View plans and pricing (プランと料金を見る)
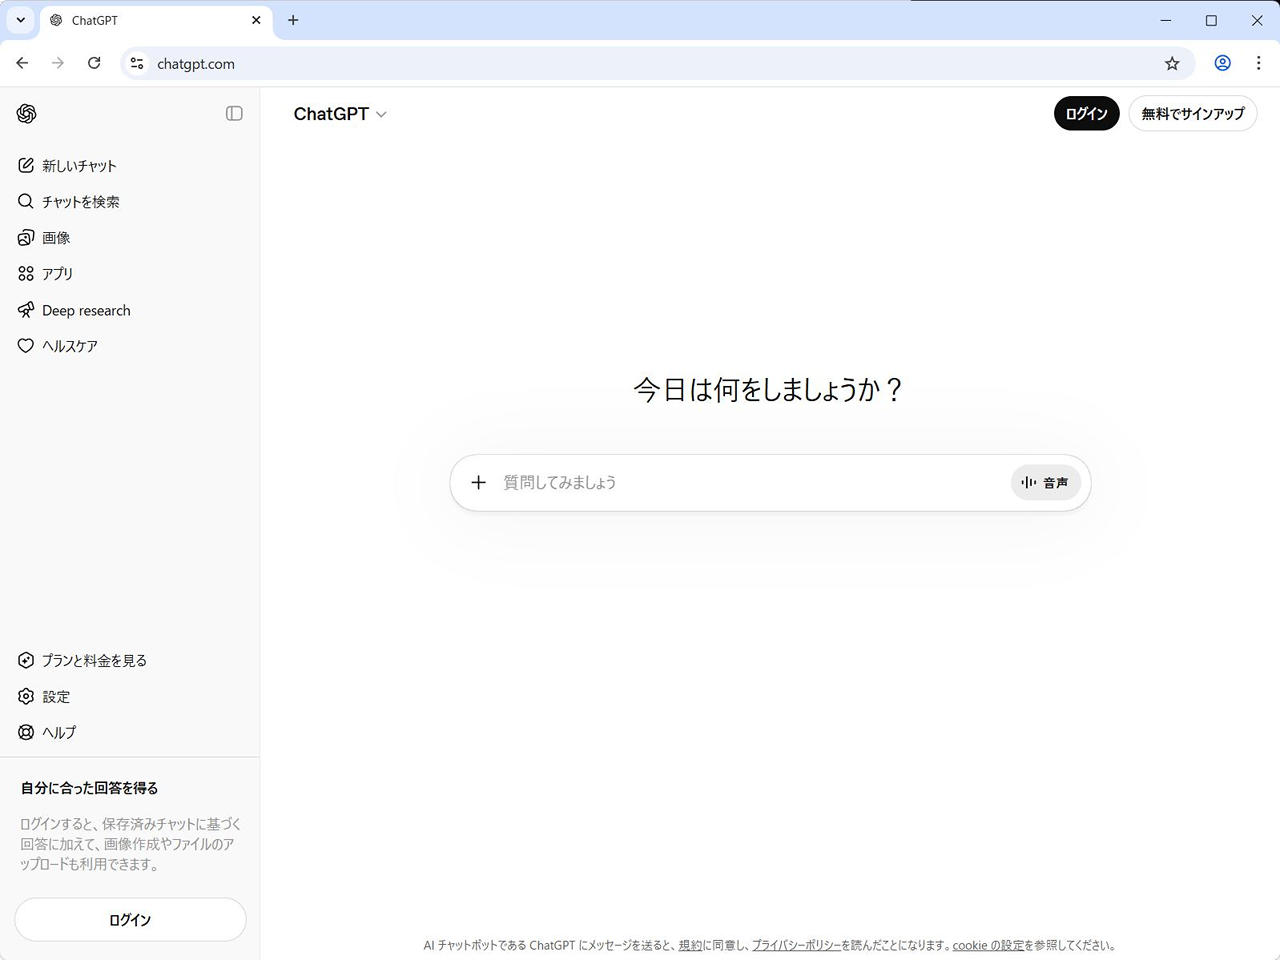 [x=94, y=661]
